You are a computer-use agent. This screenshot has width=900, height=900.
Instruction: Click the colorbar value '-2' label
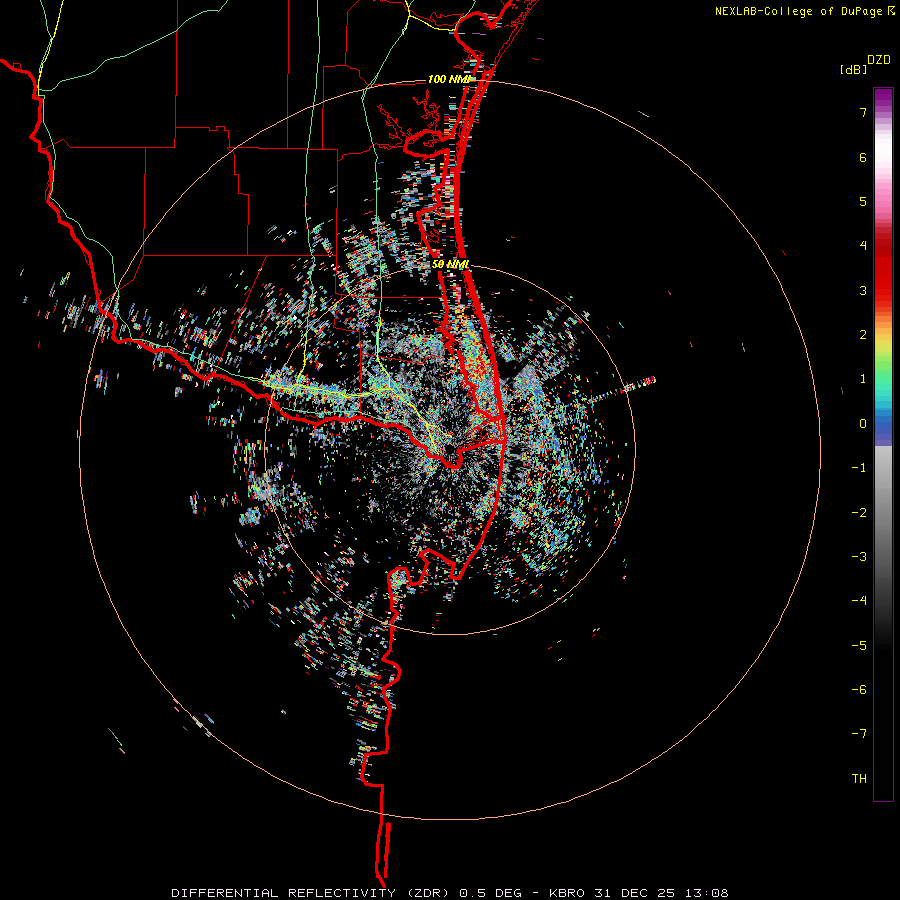859,513
